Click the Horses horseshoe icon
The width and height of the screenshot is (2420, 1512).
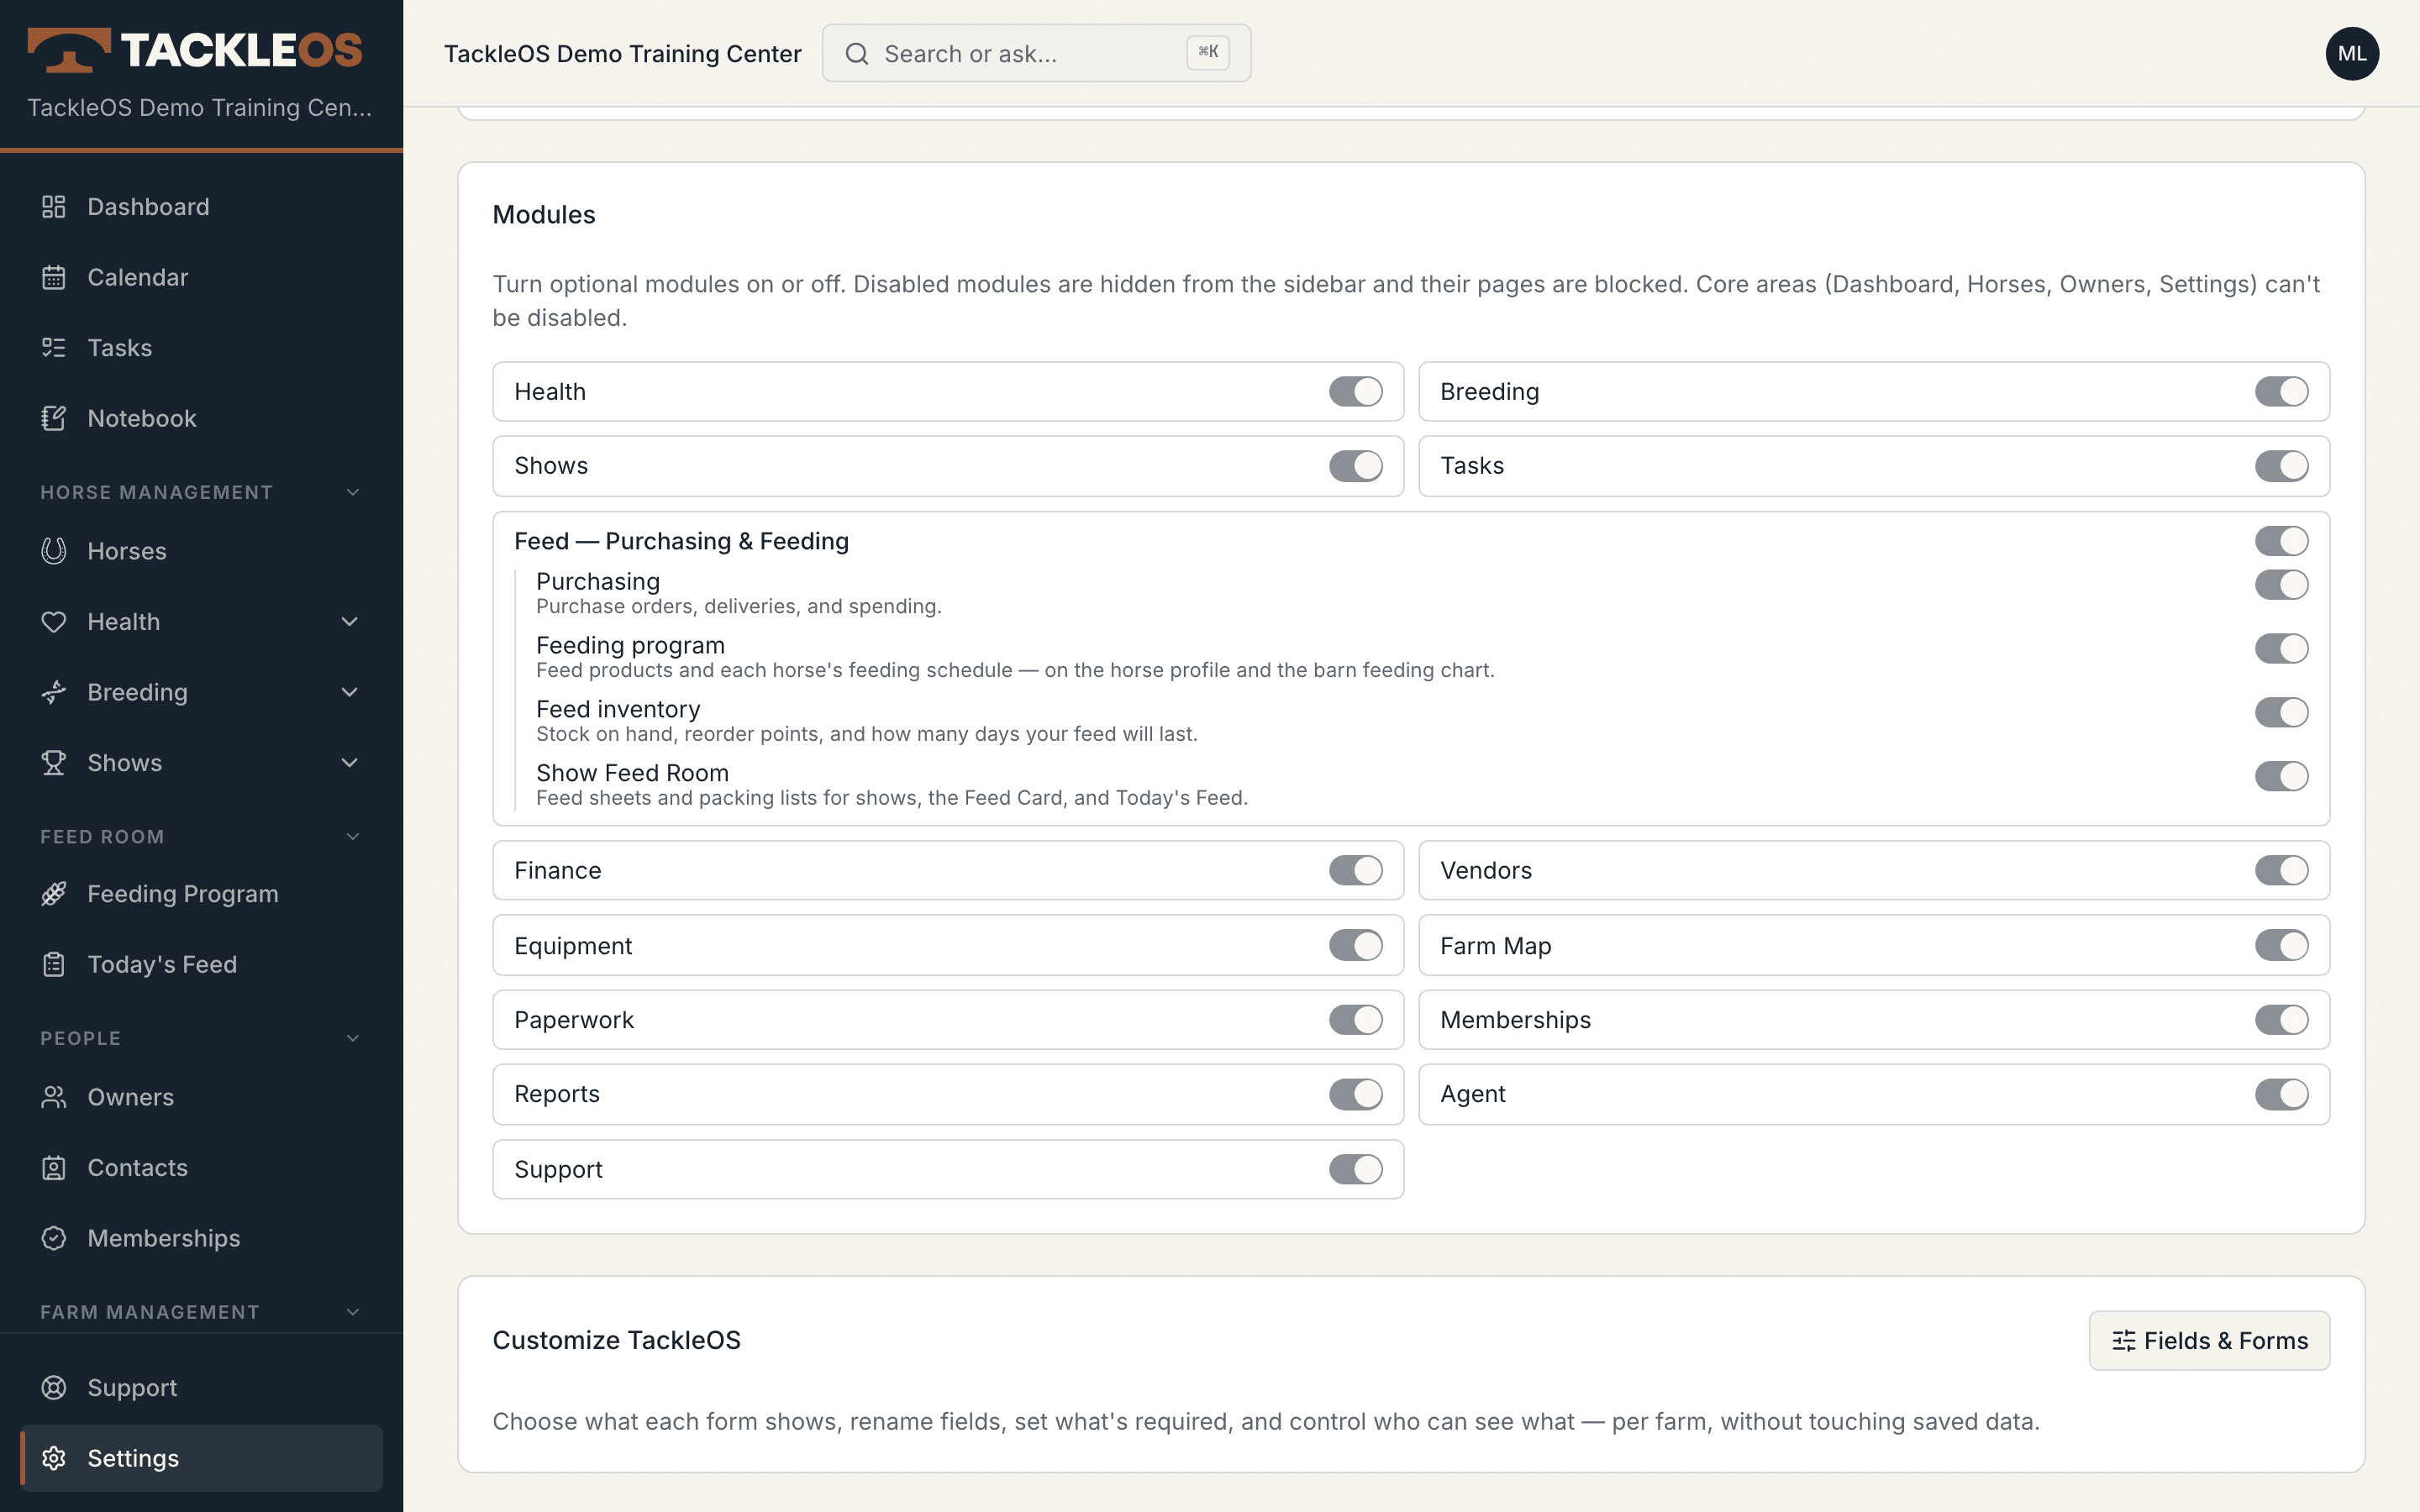[x=54, y=551]
